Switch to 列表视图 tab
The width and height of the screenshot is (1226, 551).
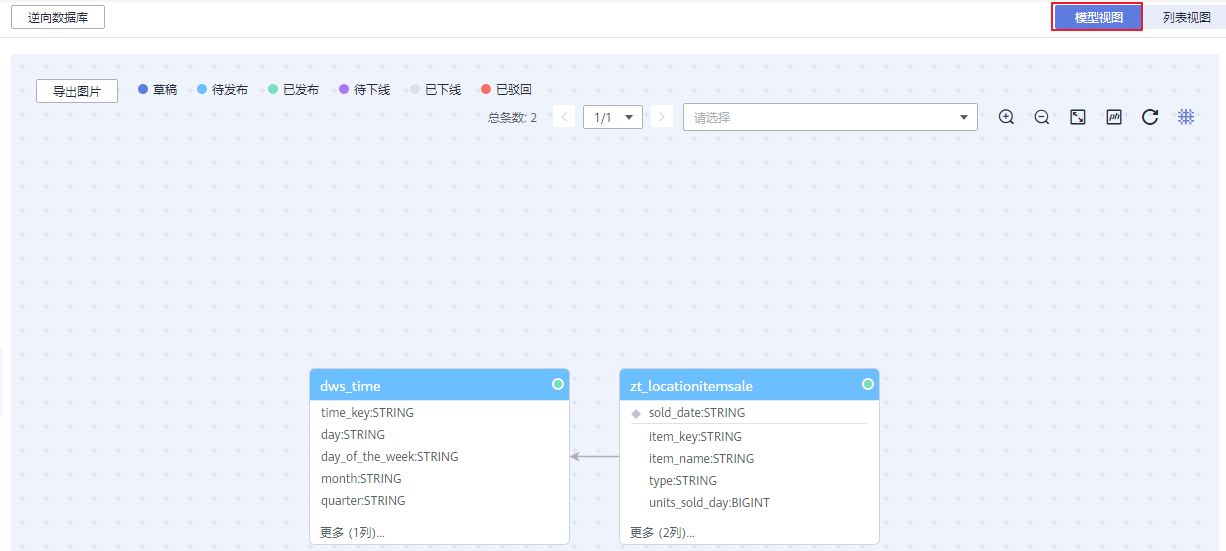[1186, 17]
